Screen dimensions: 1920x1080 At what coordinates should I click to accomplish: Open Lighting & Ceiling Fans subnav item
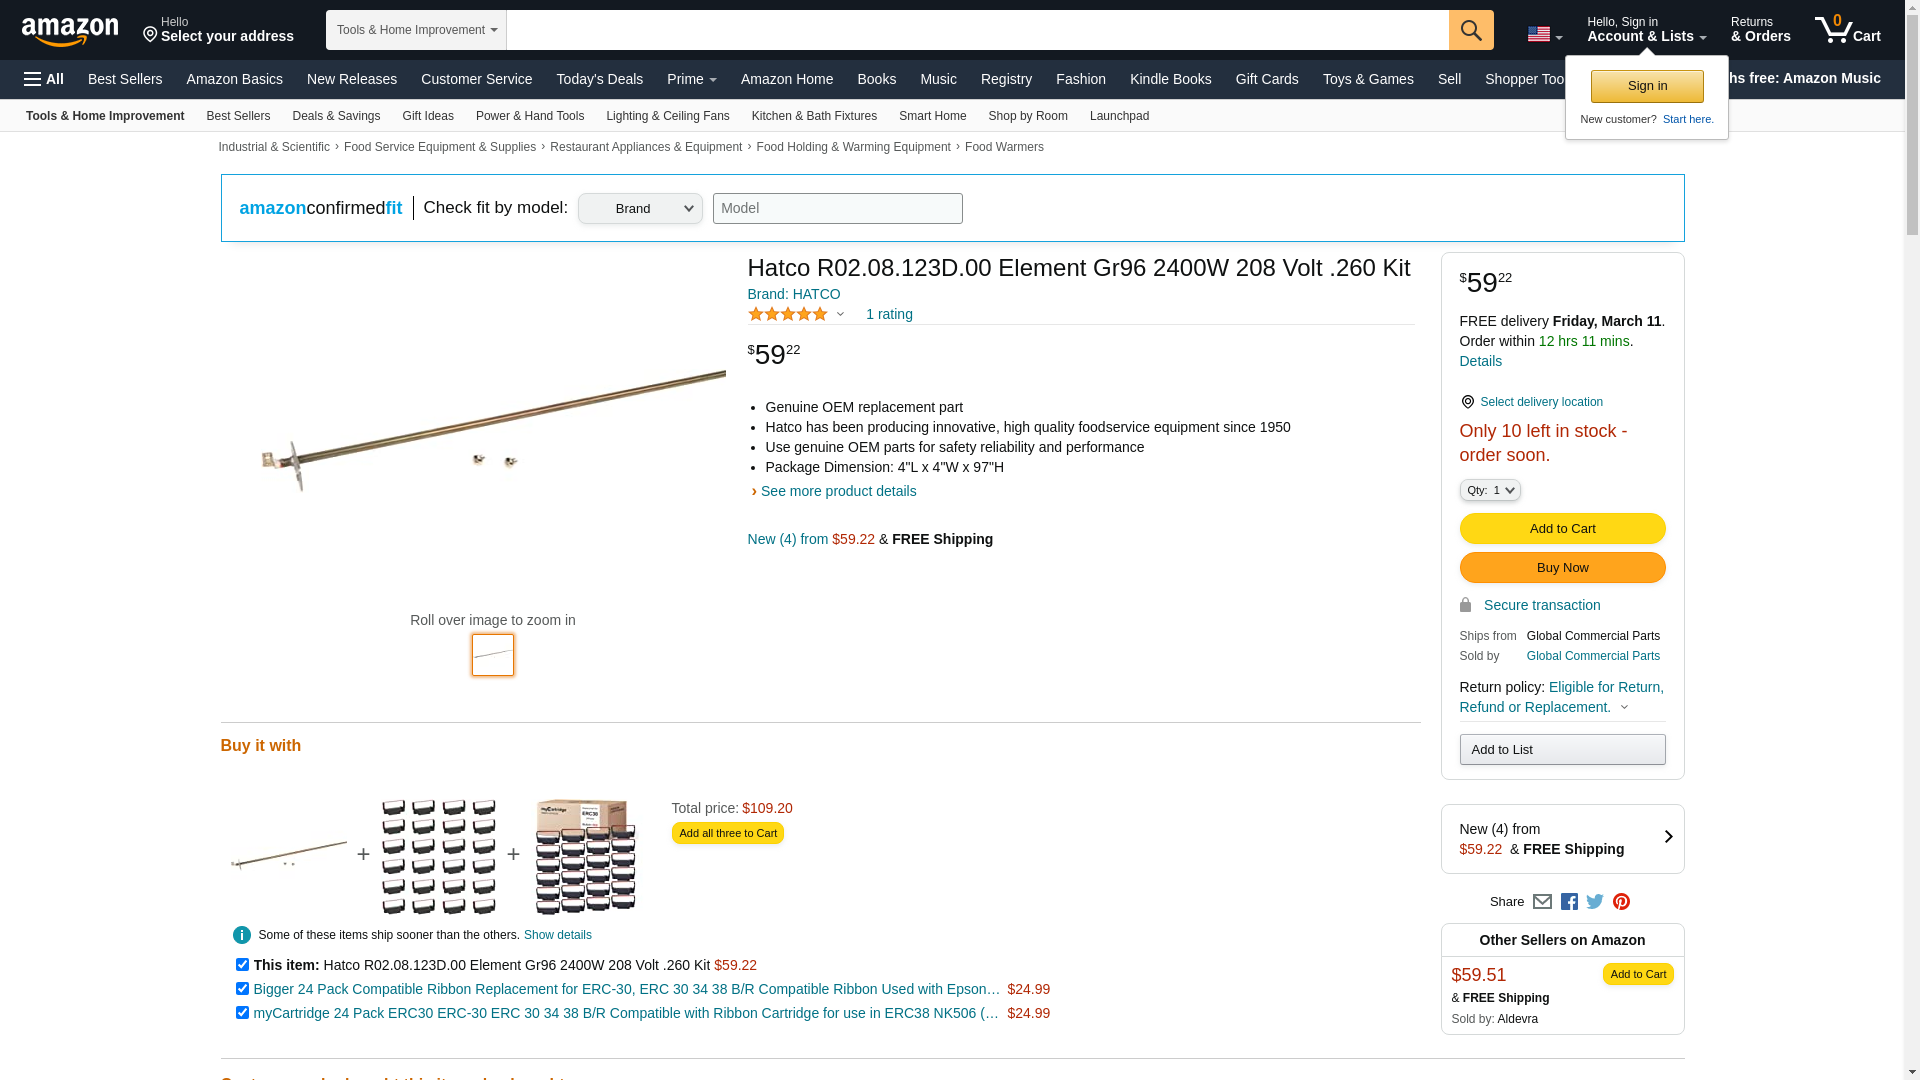[667, 116]
